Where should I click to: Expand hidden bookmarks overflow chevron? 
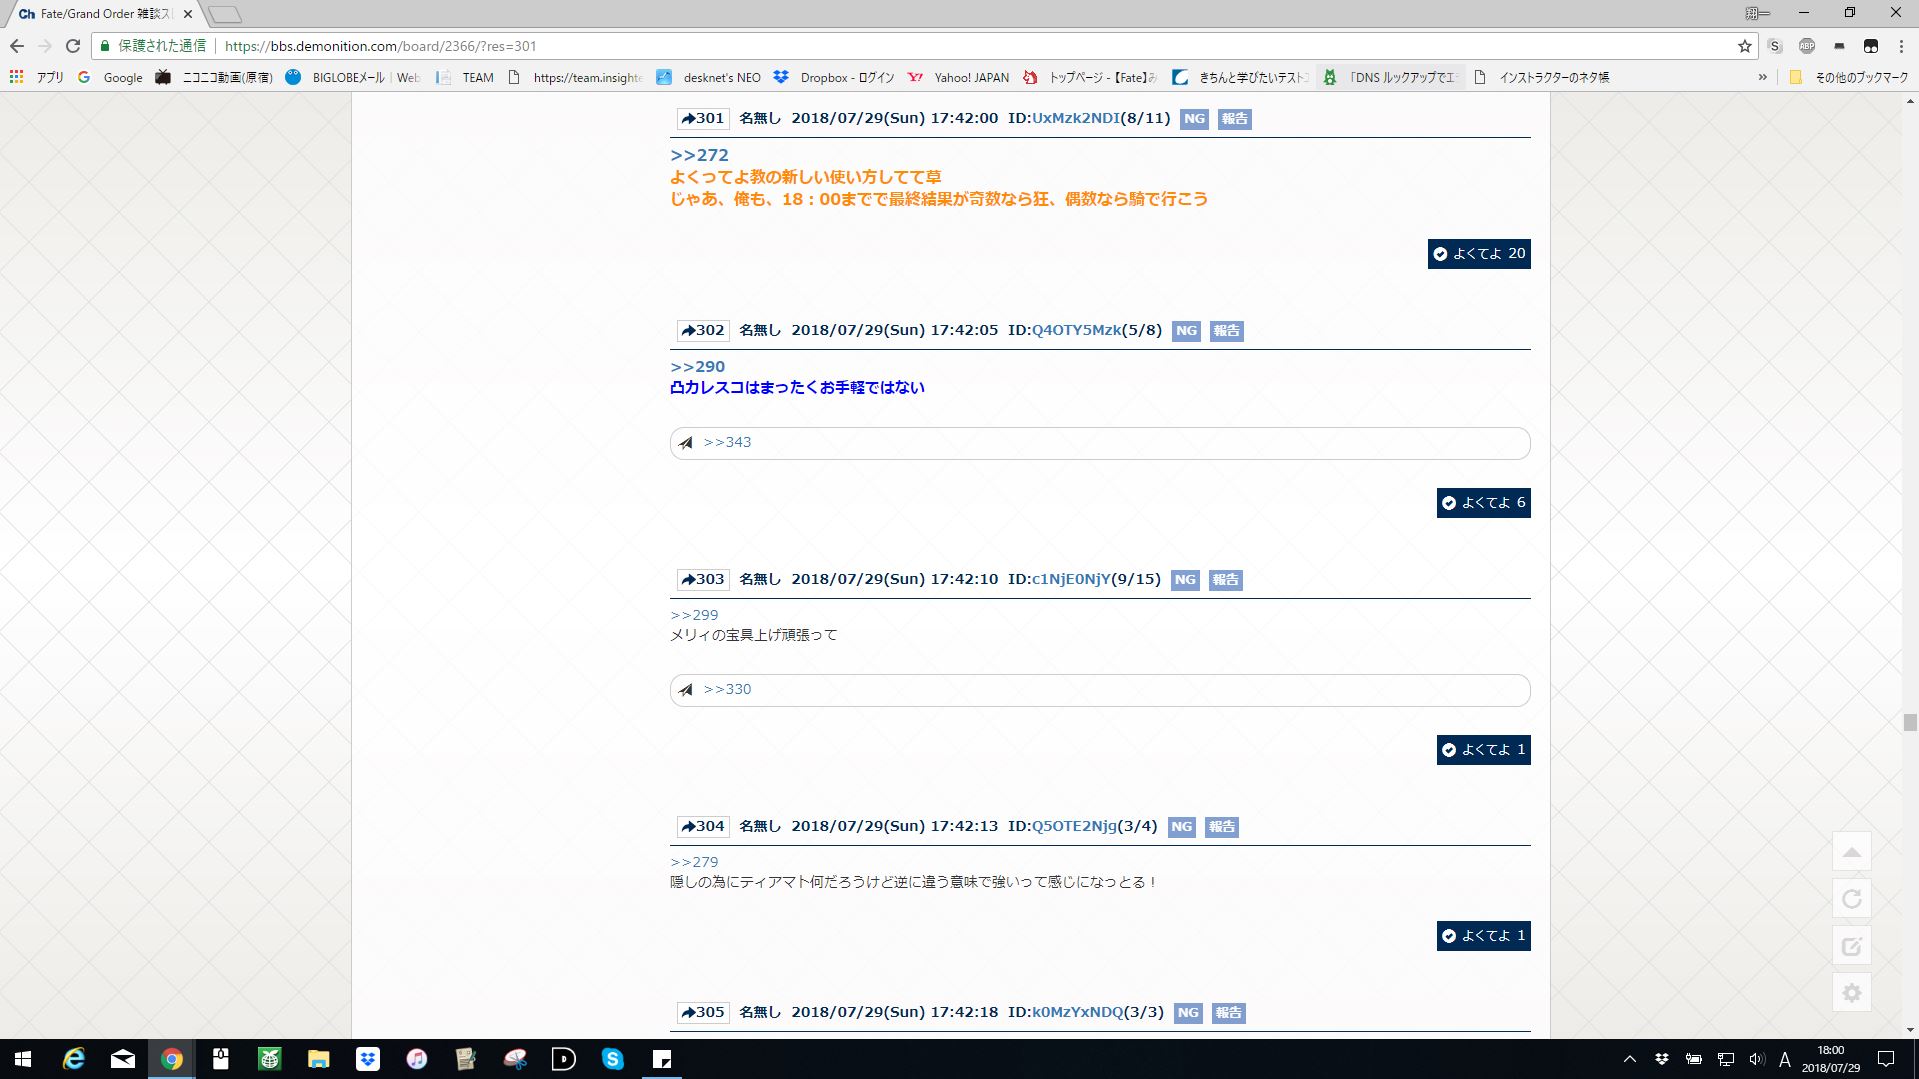click(1762, 77)
